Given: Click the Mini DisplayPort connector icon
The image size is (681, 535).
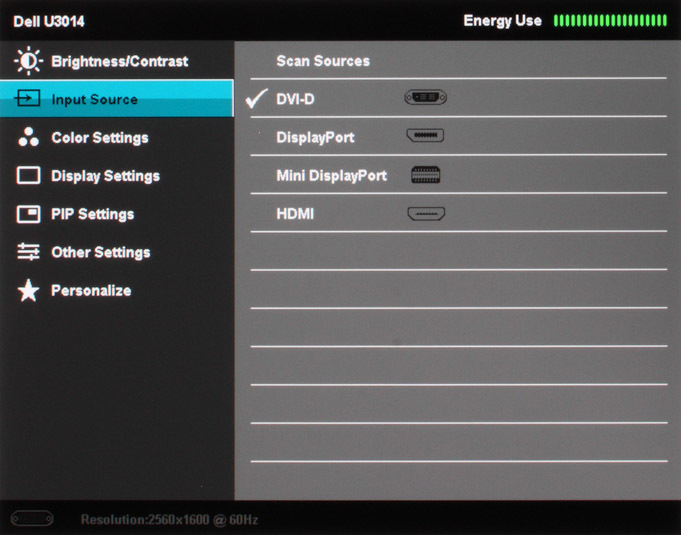Looking at the screenshot, I should [426, 175].
